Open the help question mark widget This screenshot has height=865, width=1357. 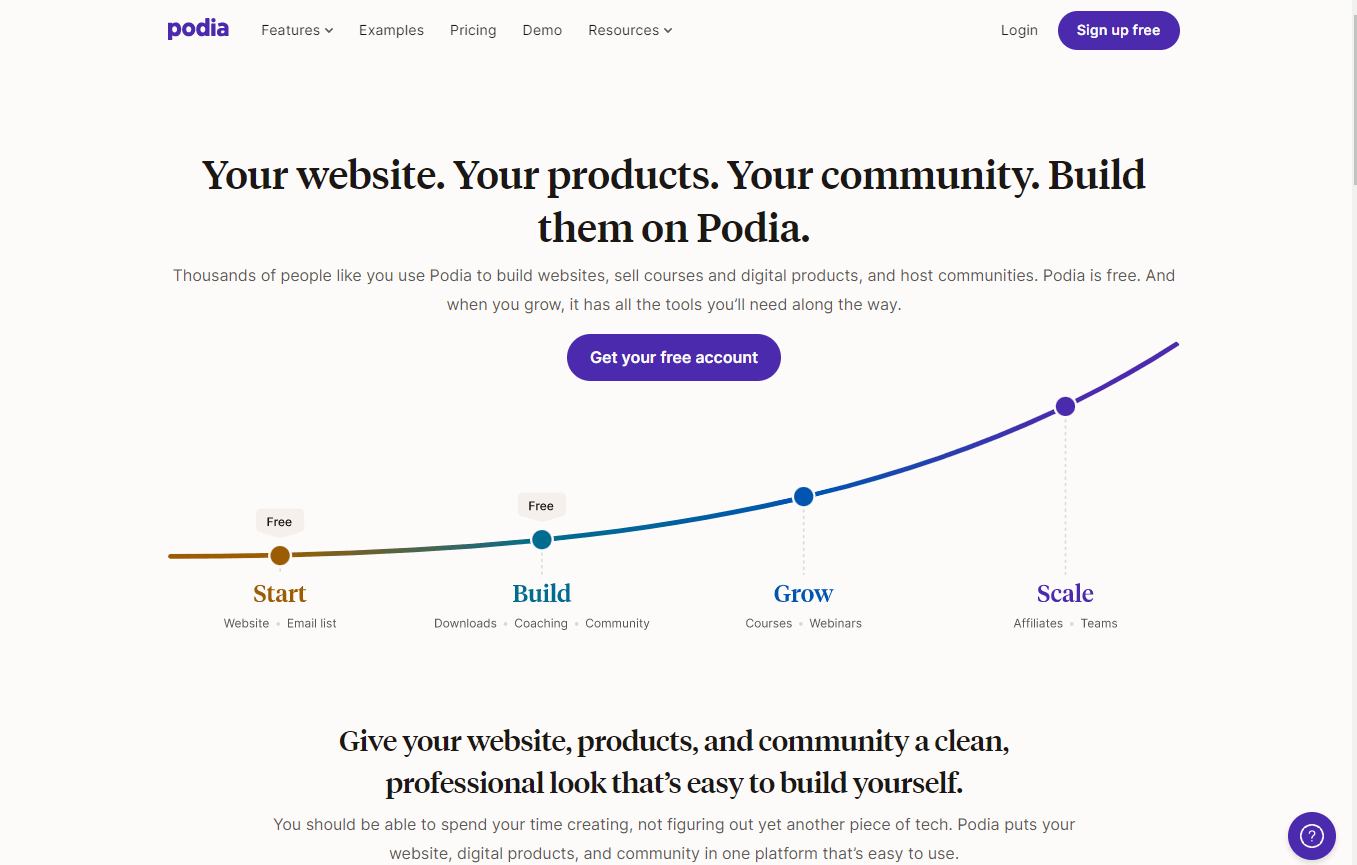pyautogui.click(x=1311, y=836)
